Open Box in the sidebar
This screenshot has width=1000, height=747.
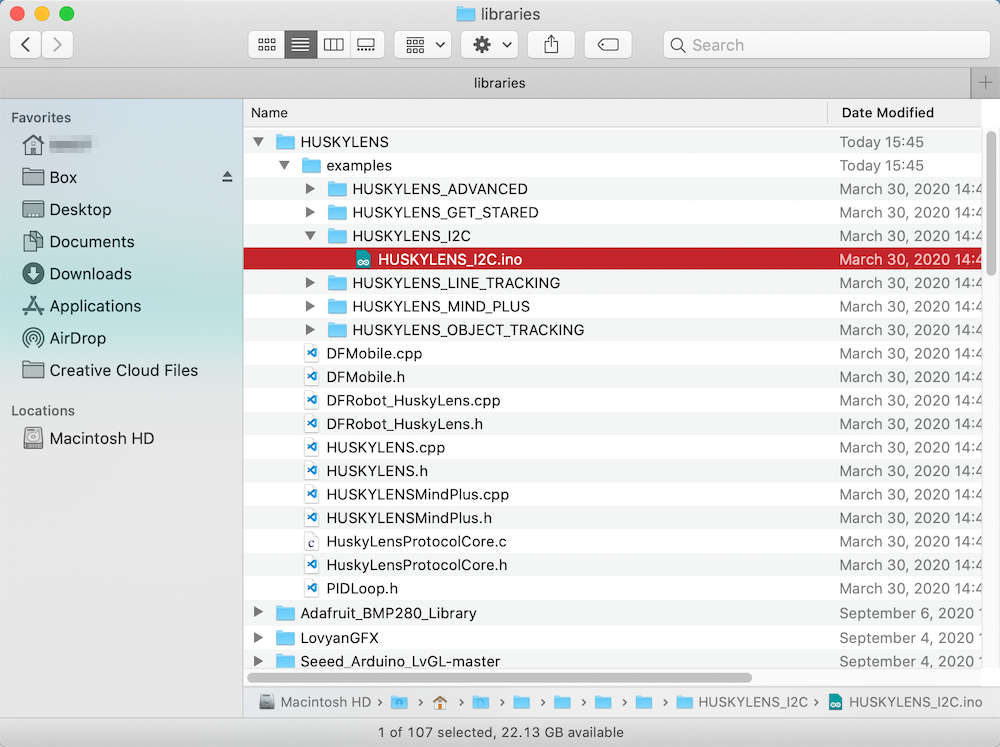[50, 177]
